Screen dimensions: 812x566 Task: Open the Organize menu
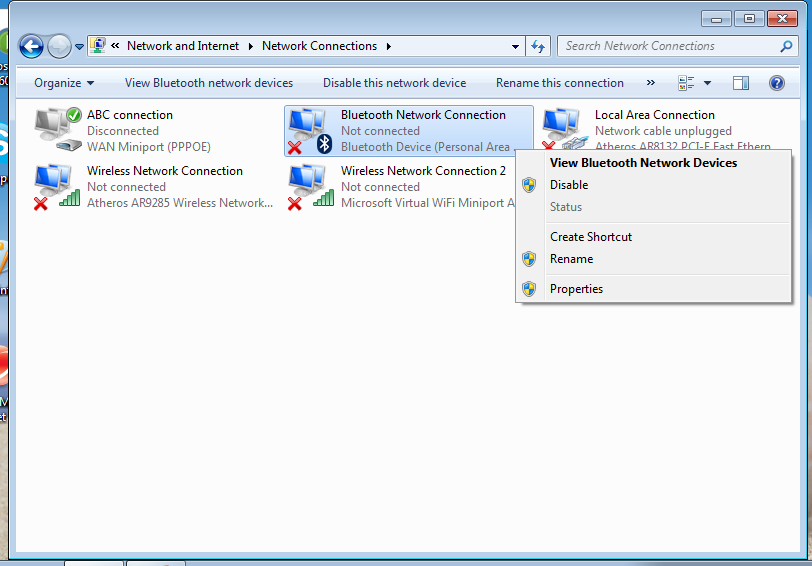[64, 83]
